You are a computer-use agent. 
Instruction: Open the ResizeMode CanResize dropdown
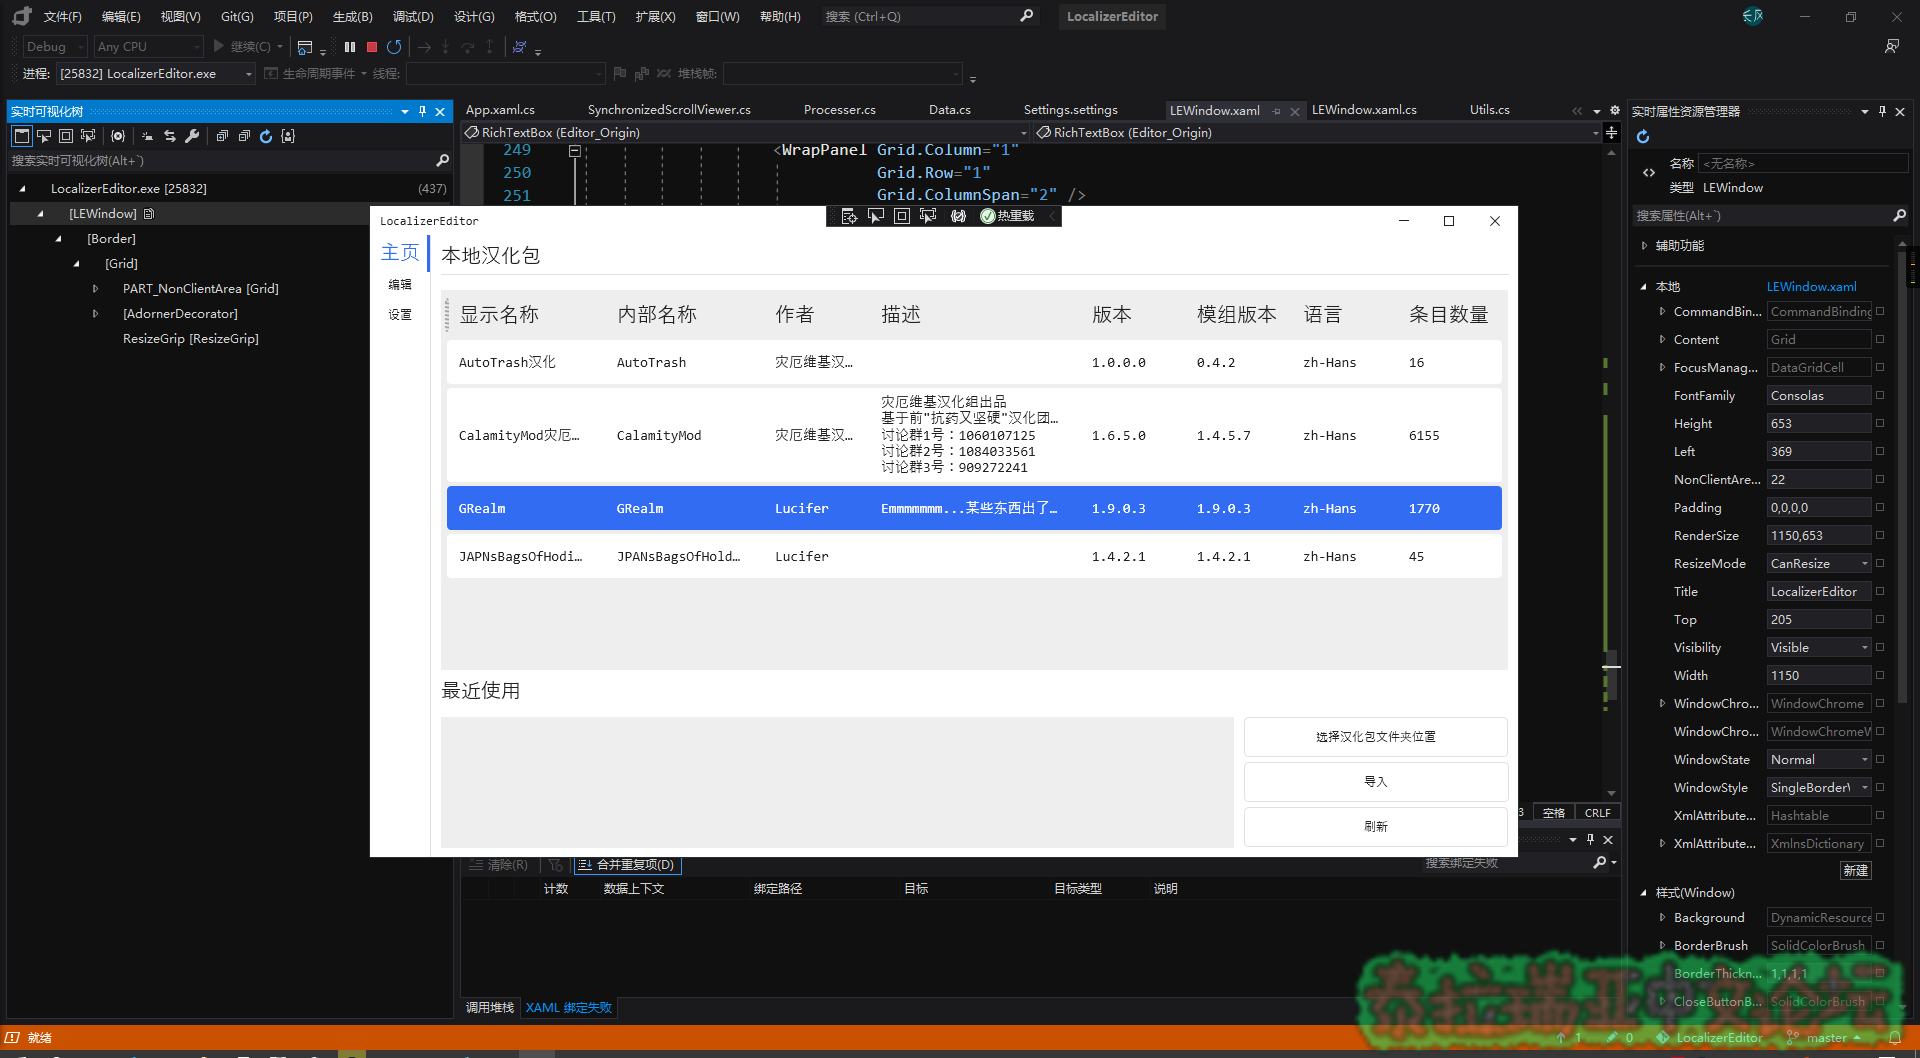coord(1819,564)
